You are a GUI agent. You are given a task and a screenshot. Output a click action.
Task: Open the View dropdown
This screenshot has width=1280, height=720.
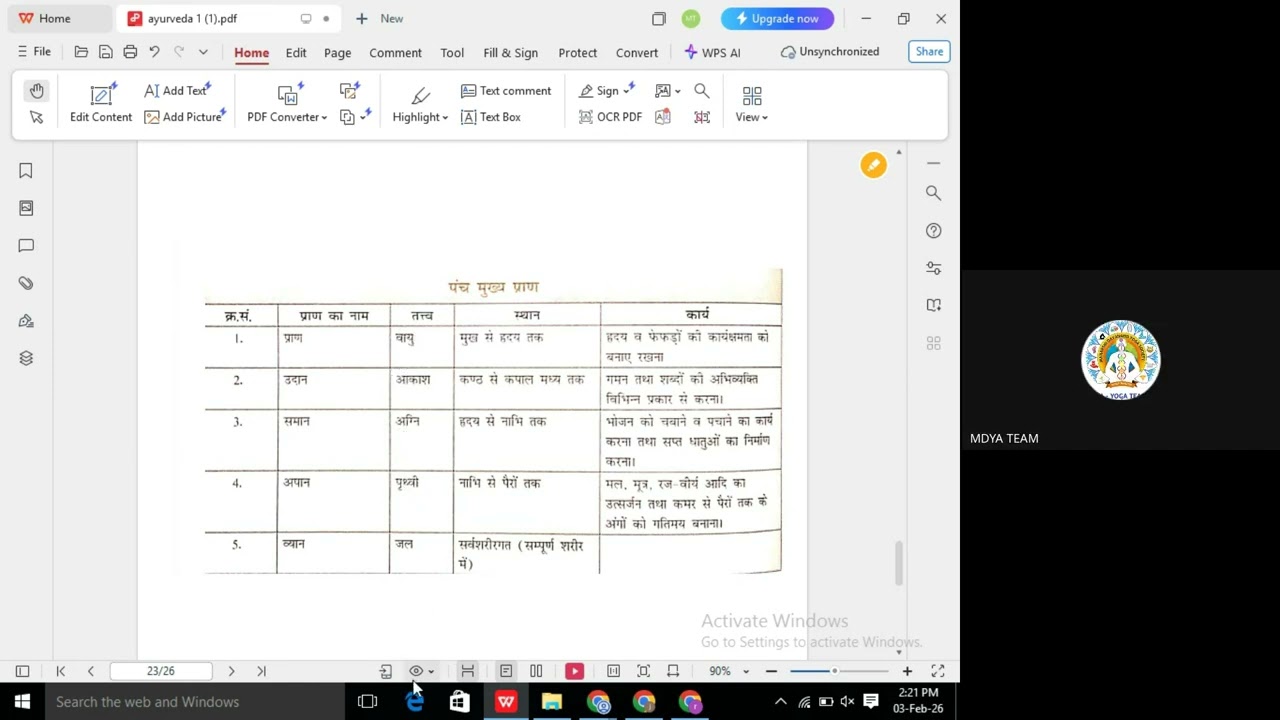tap(752, 103)
